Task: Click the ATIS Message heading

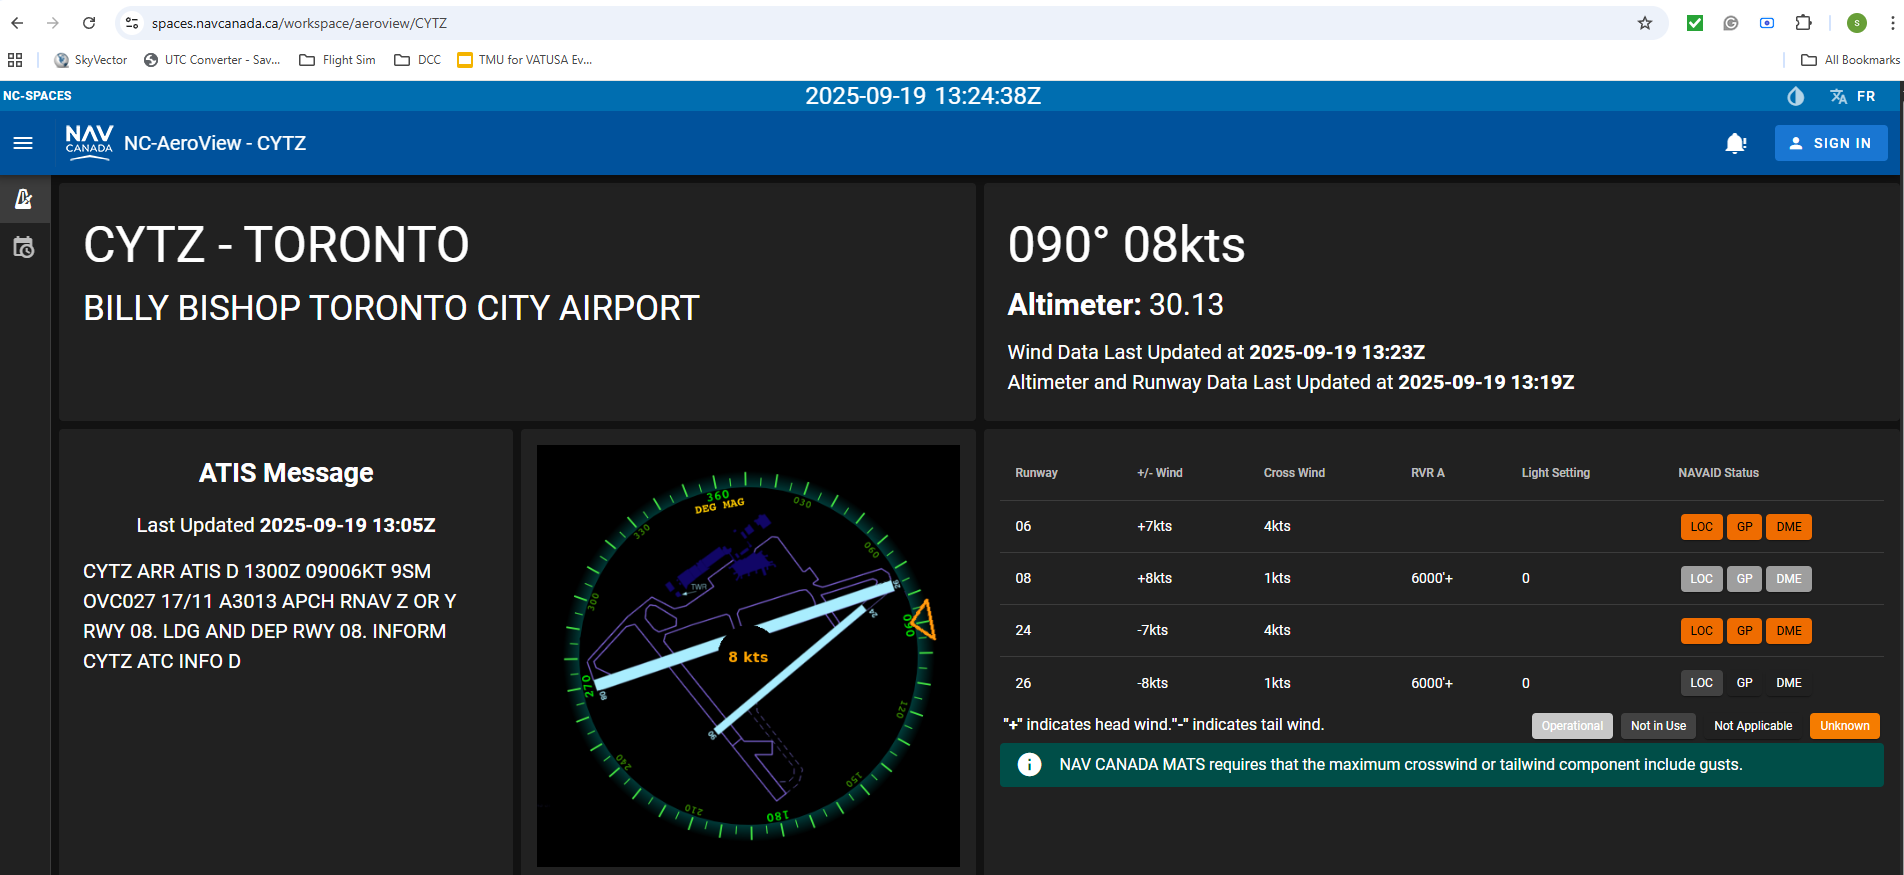Action: click(286, 473)
